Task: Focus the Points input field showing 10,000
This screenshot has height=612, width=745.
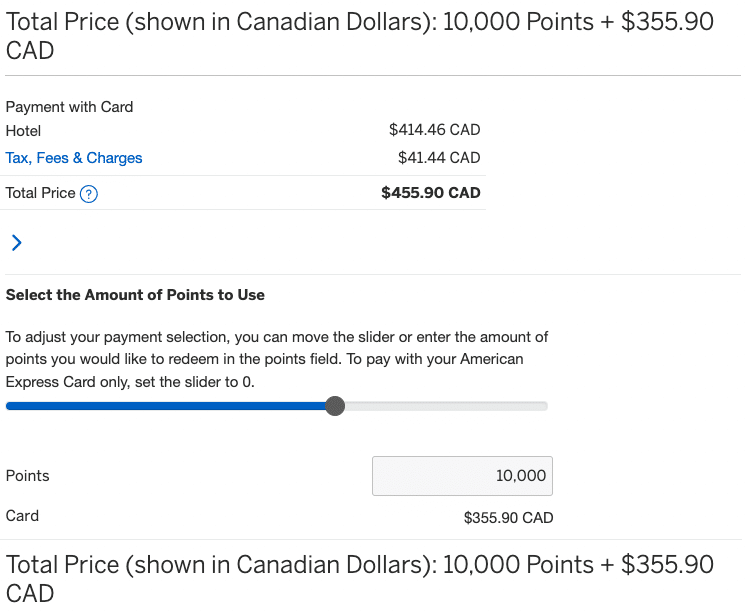Action: coord(462,476)
